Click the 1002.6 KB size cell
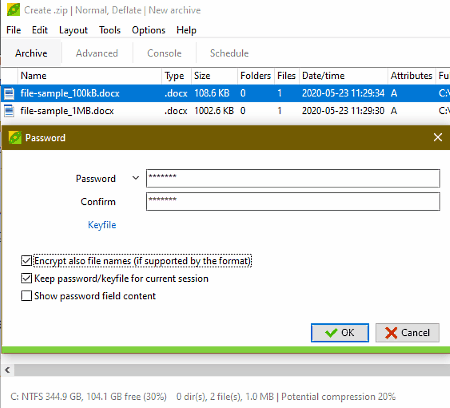This screenshot has width=450, height=408. (x=214, y=111)
